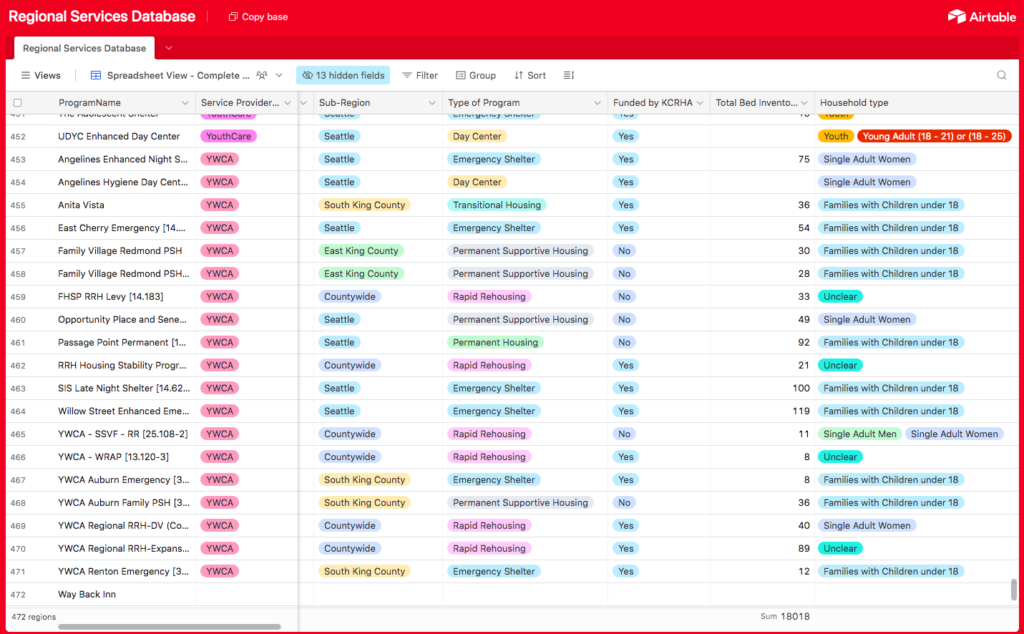Open the Group options
This screenshot has width=1024, height=634.
click(476, 75)
